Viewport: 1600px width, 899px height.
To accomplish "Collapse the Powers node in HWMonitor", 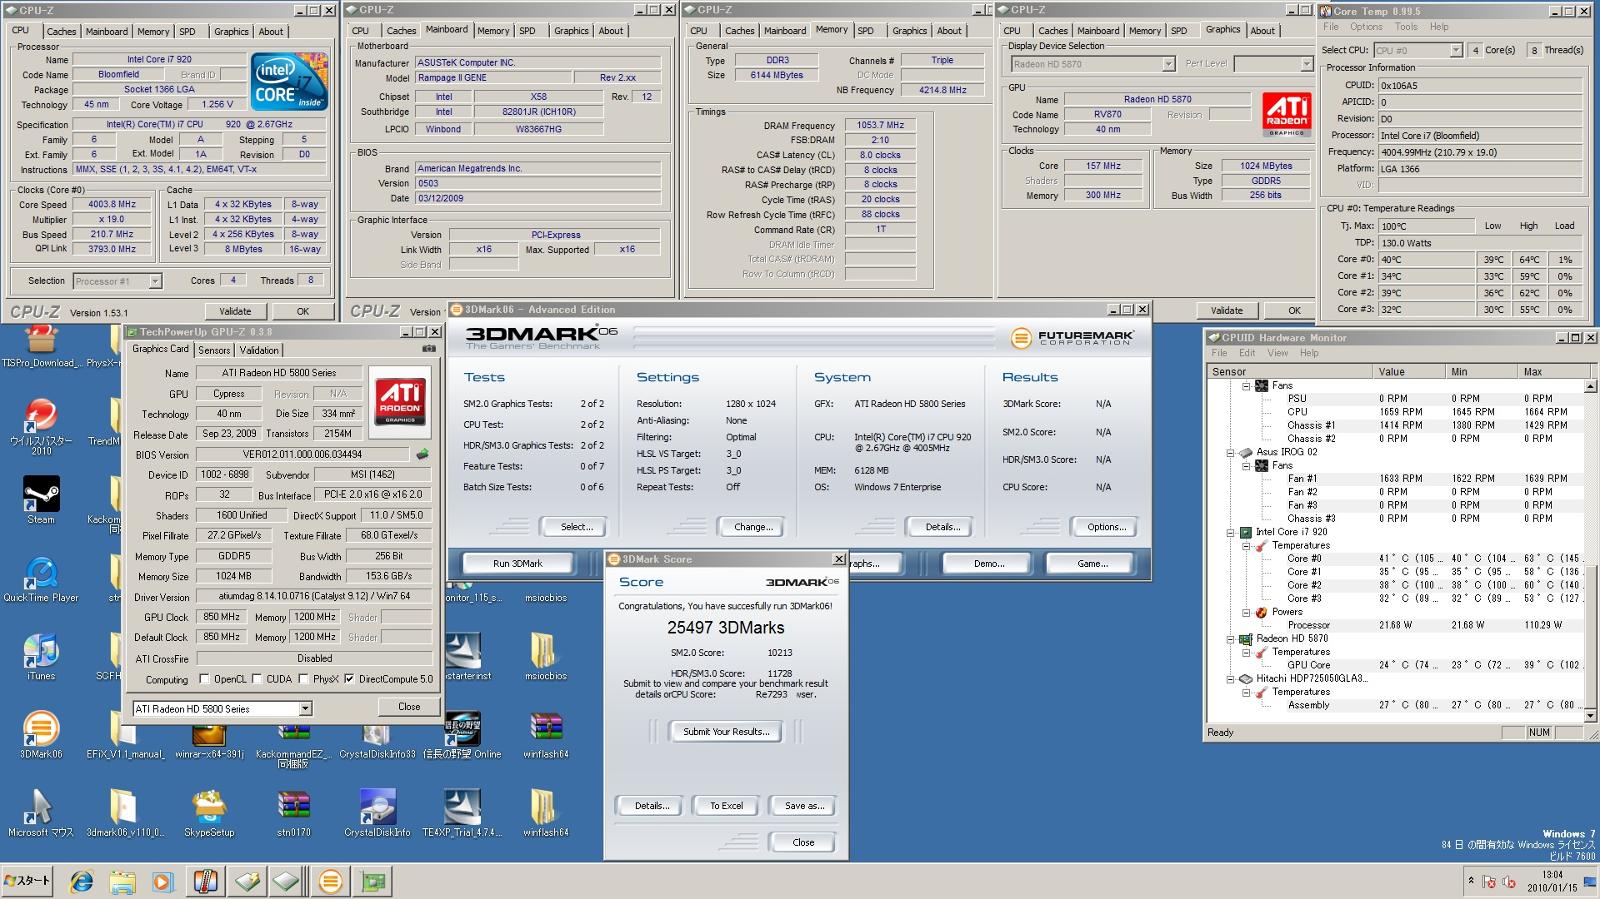I will (1246, 612).
